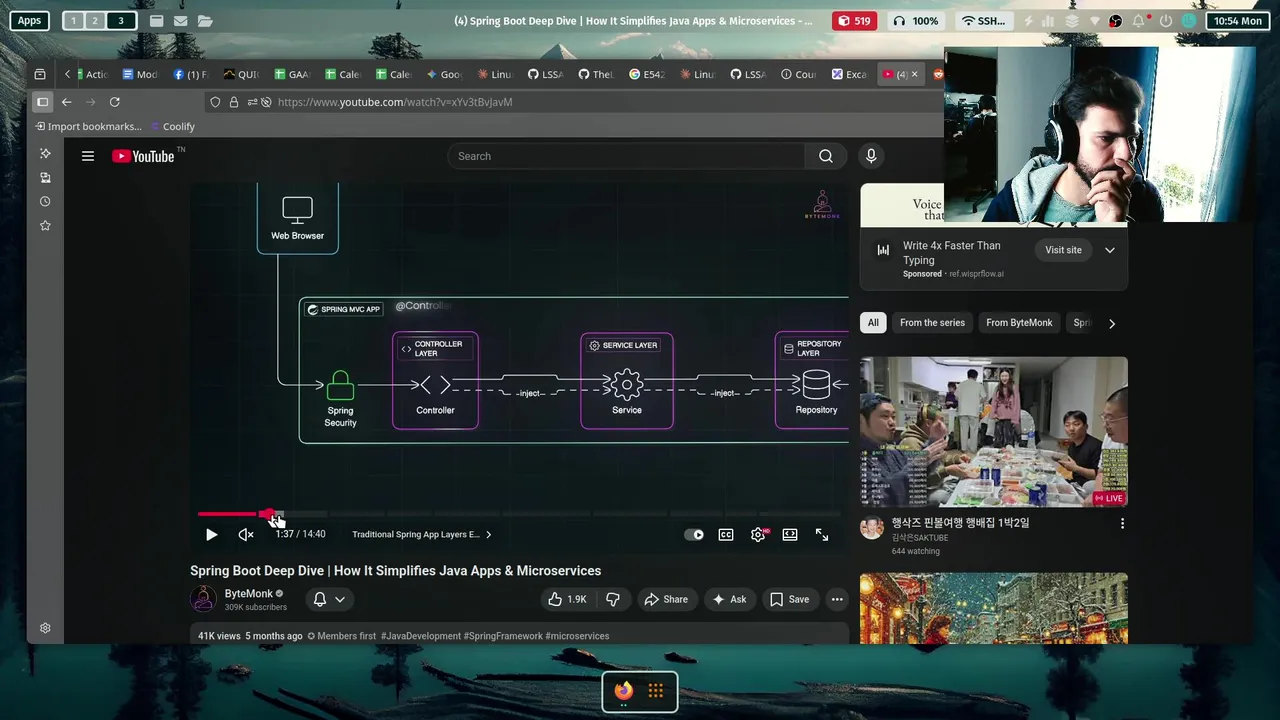Switch to the Facebook (1) tab
The width and height of the screenshot is (1280, 720).
[190, 74]
